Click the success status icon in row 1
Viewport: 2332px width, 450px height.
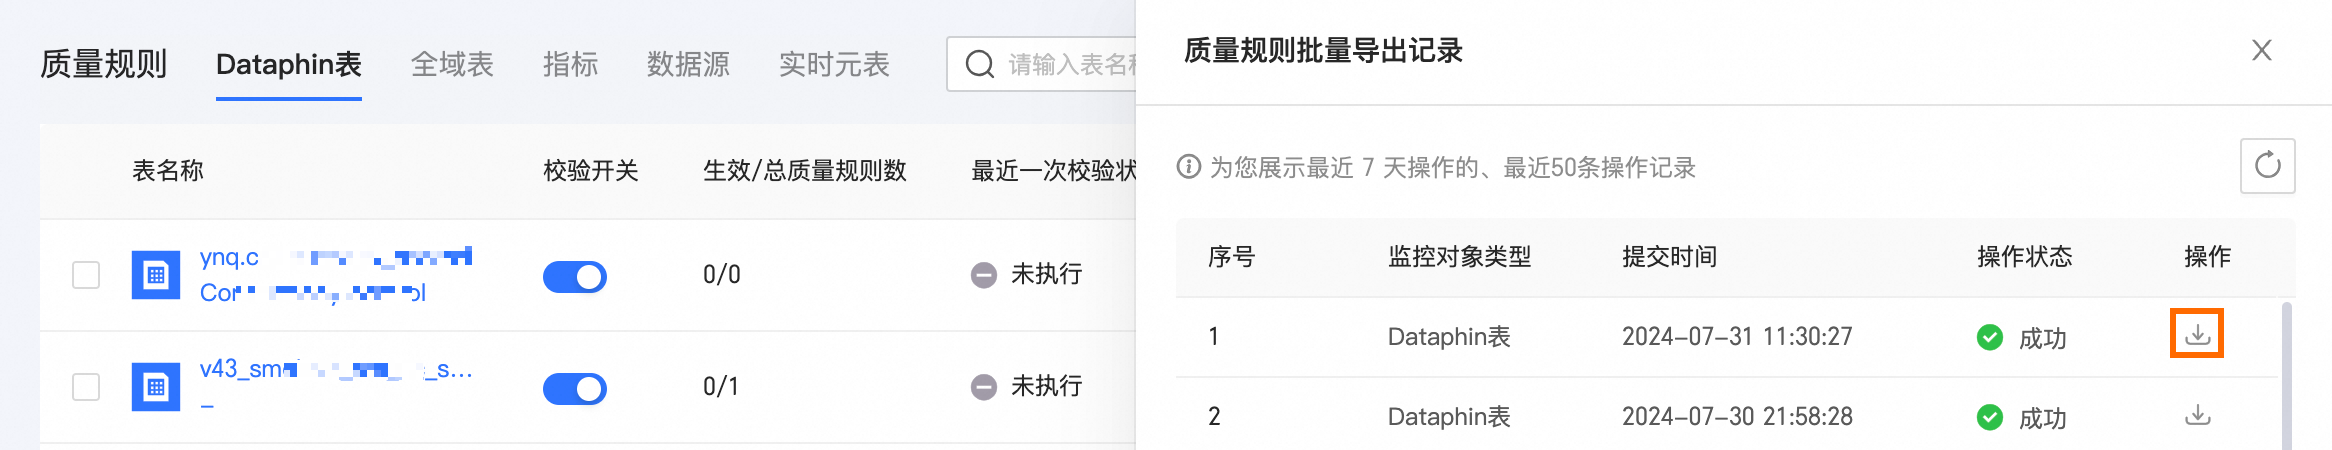(1989, 338)
